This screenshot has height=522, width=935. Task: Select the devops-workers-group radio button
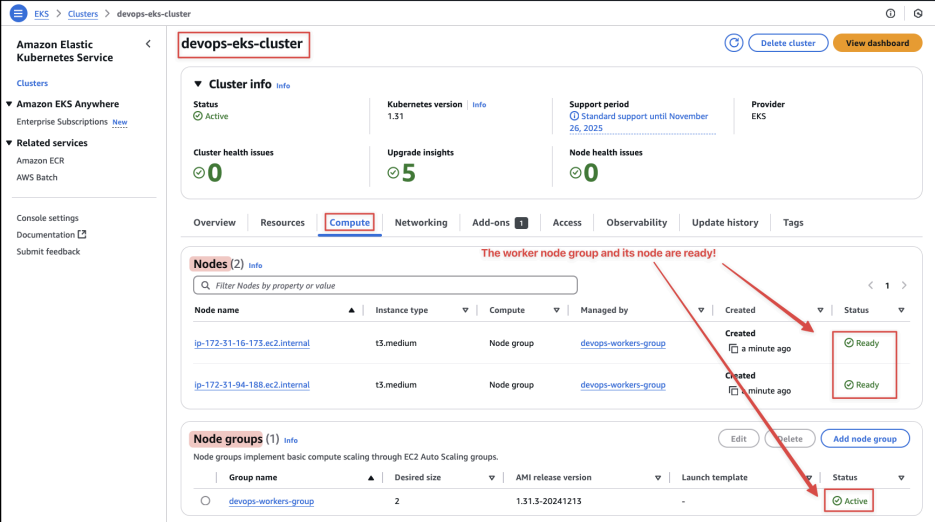(205, 501)
